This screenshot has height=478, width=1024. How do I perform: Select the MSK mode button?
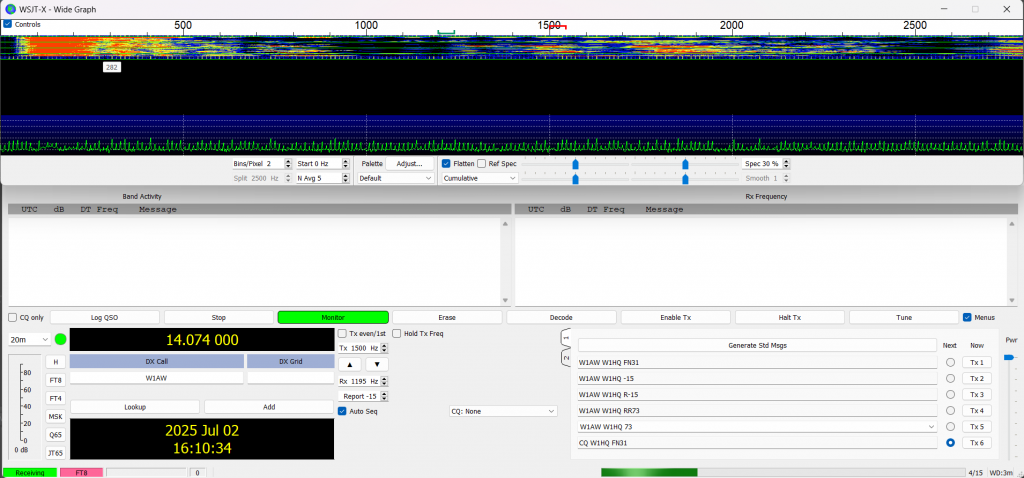(56, 416)
